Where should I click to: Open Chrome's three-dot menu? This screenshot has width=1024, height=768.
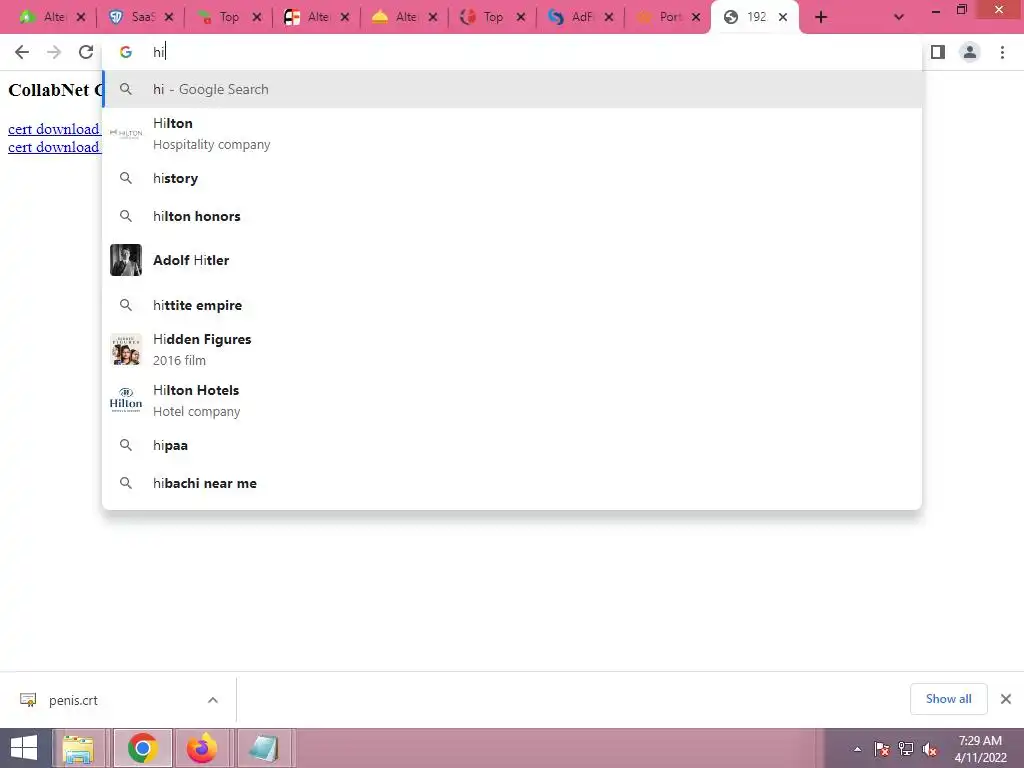[1002, 52]
